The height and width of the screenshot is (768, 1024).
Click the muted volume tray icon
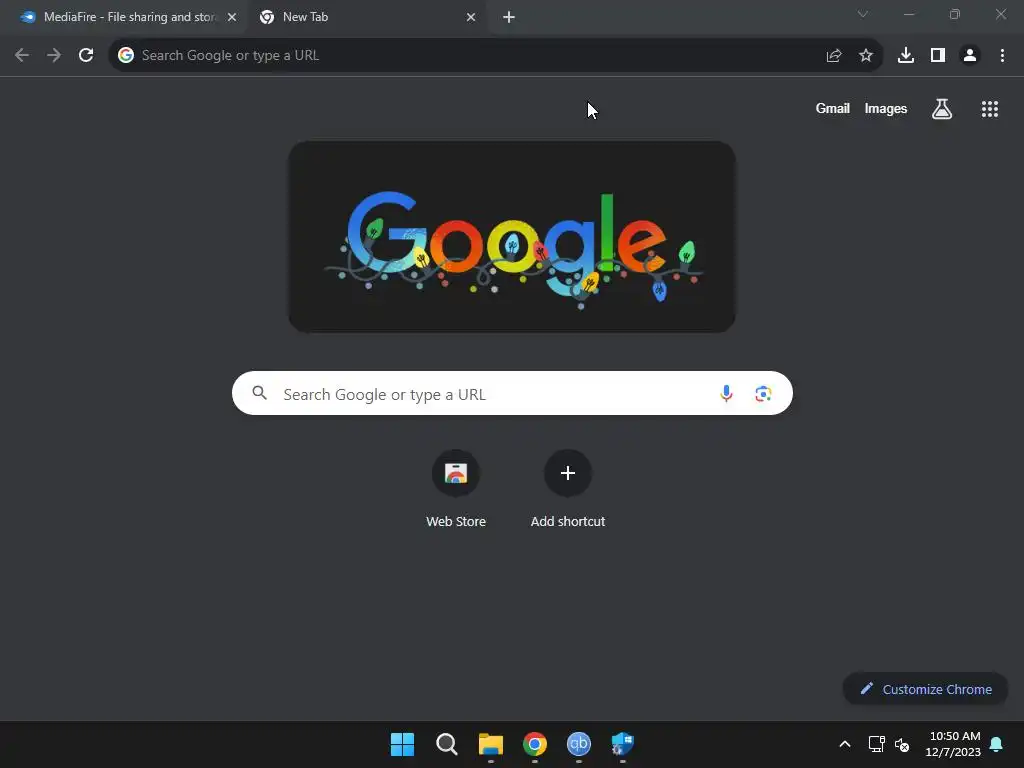(x=902, y=744)
